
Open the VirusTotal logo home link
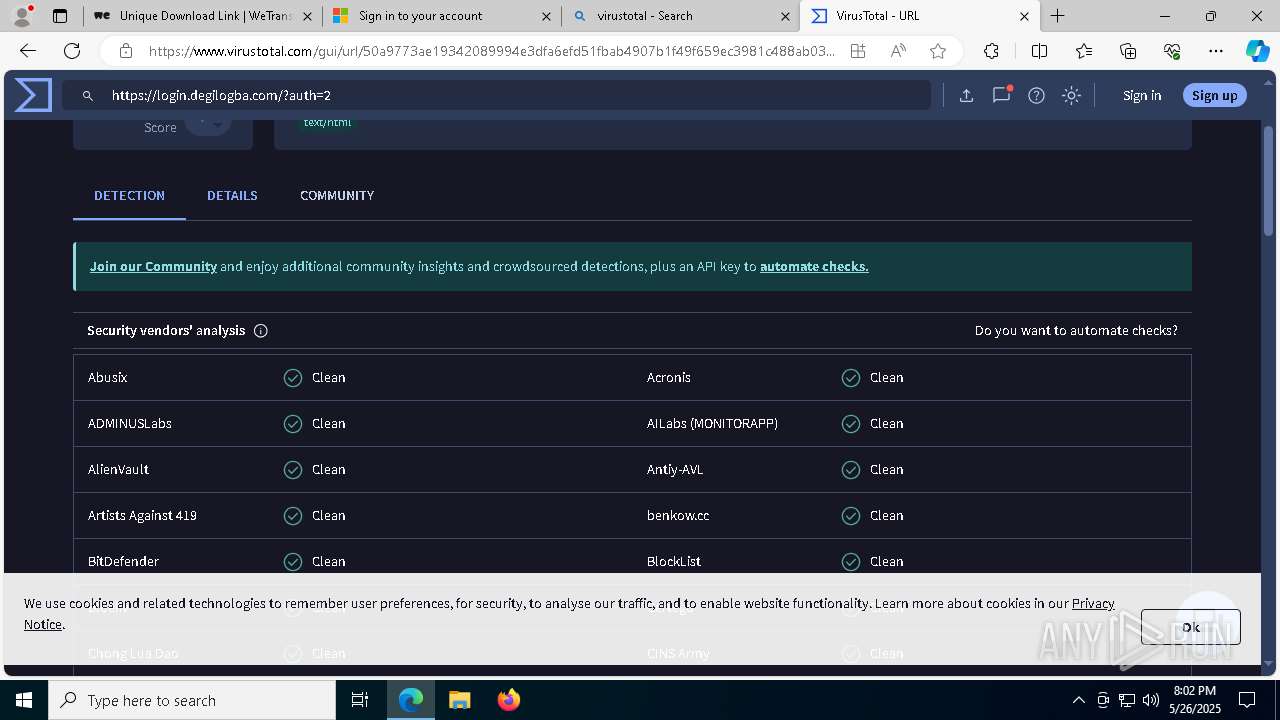[33, 95]
